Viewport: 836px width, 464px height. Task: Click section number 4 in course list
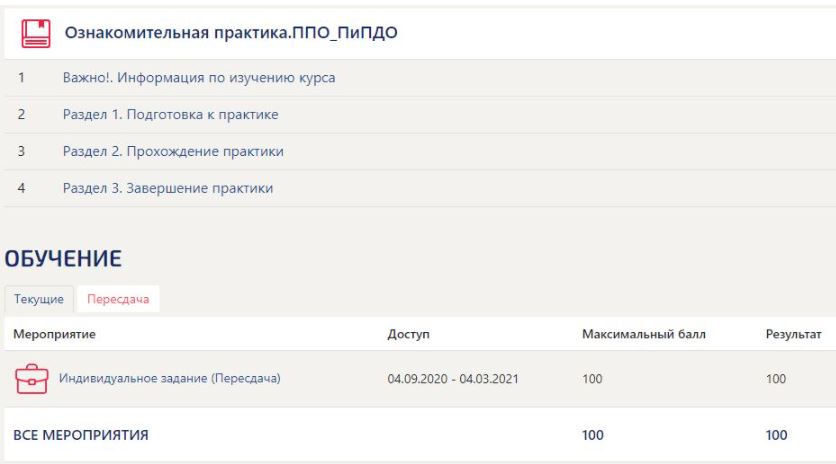[21, 187]
